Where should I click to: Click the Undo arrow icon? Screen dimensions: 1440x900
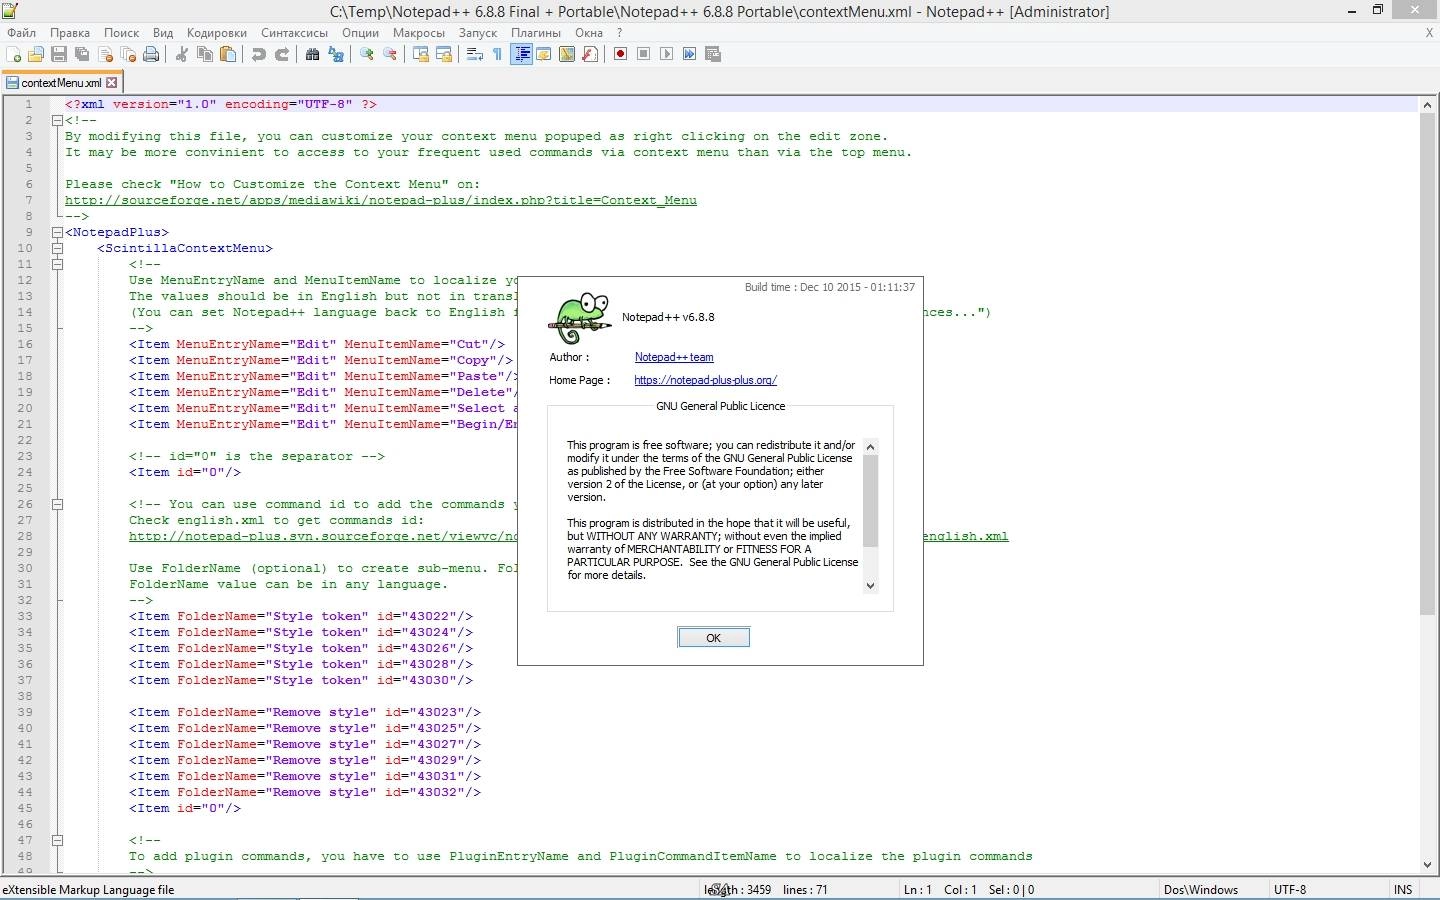[259, 54]
